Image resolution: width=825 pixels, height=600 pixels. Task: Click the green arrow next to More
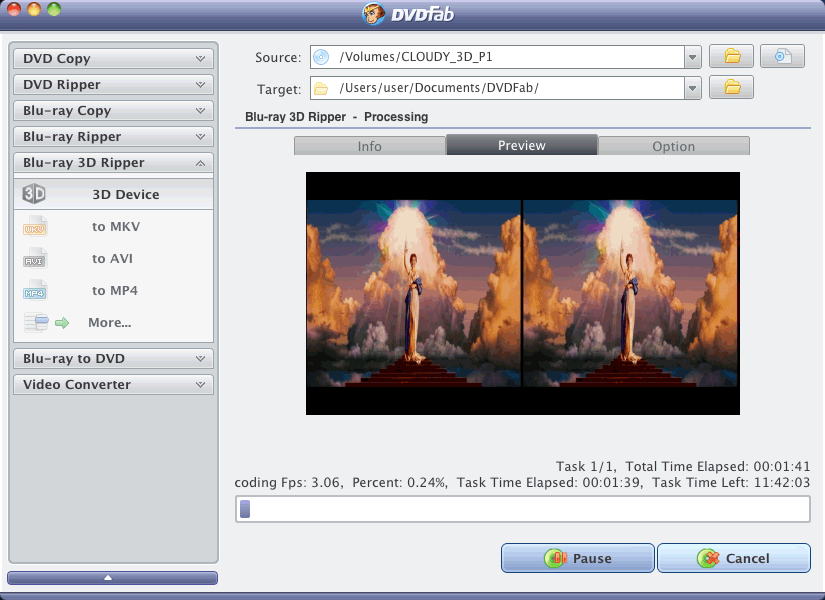[62, 323]
